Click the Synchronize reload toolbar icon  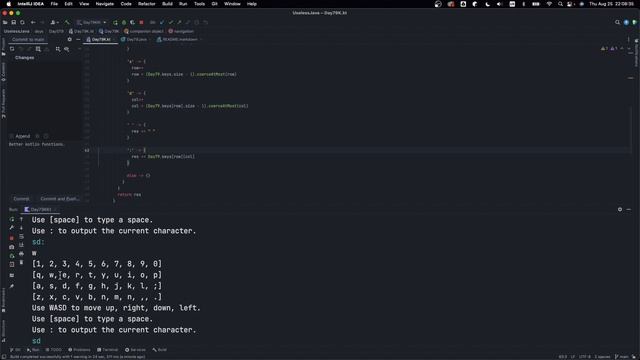point(22,22)
